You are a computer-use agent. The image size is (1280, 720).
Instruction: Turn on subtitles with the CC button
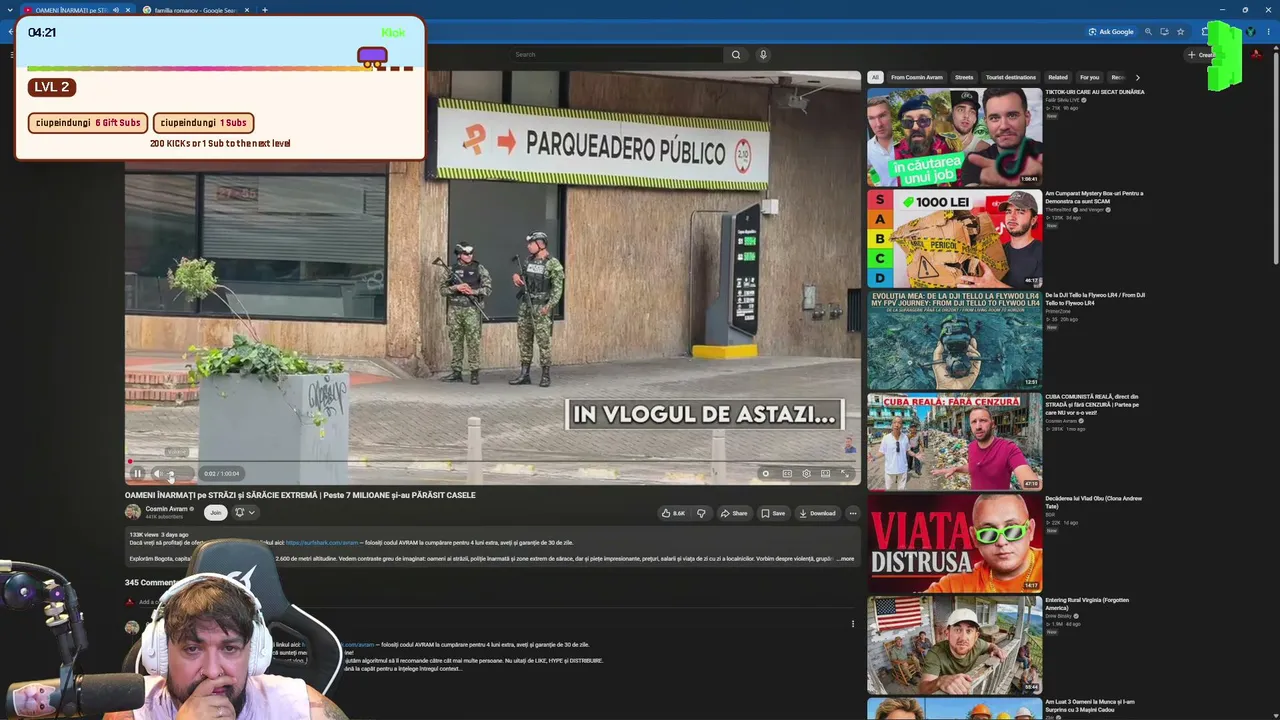point(787,474)
